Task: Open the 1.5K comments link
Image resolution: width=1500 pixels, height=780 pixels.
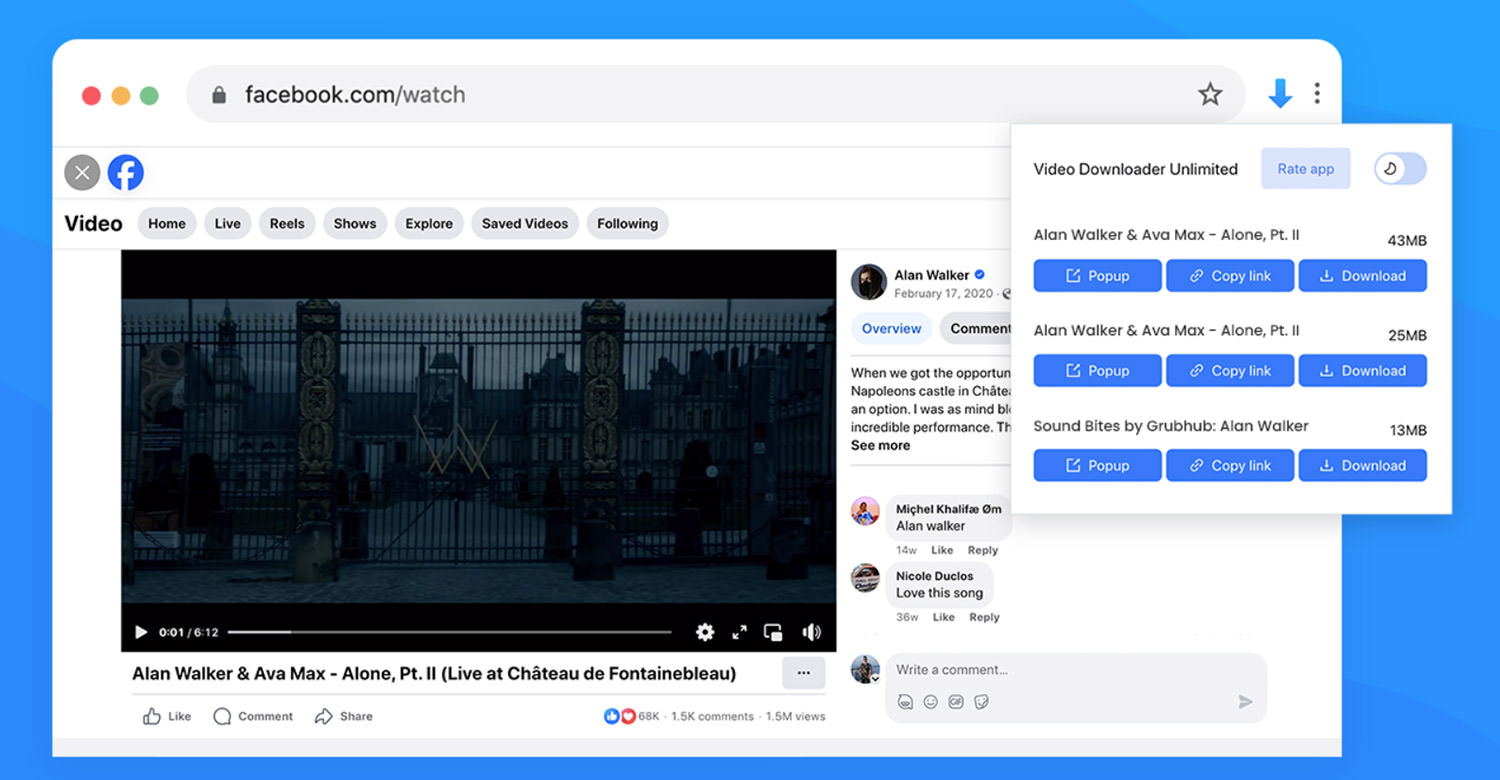Action: (712, 716)
